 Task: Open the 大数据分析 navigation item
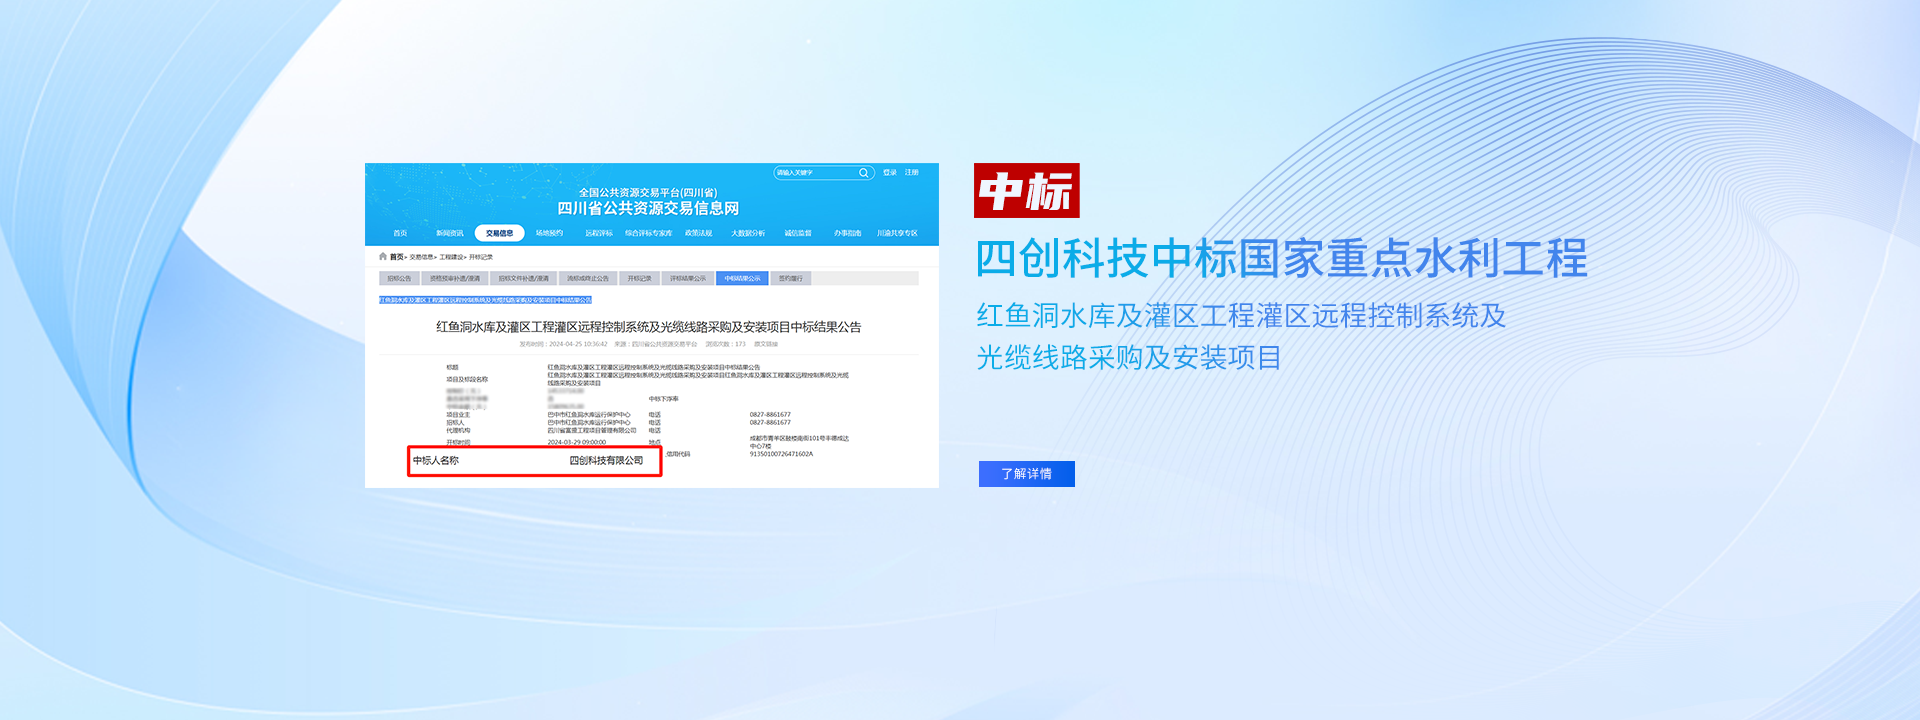click(x=747, y=233)
